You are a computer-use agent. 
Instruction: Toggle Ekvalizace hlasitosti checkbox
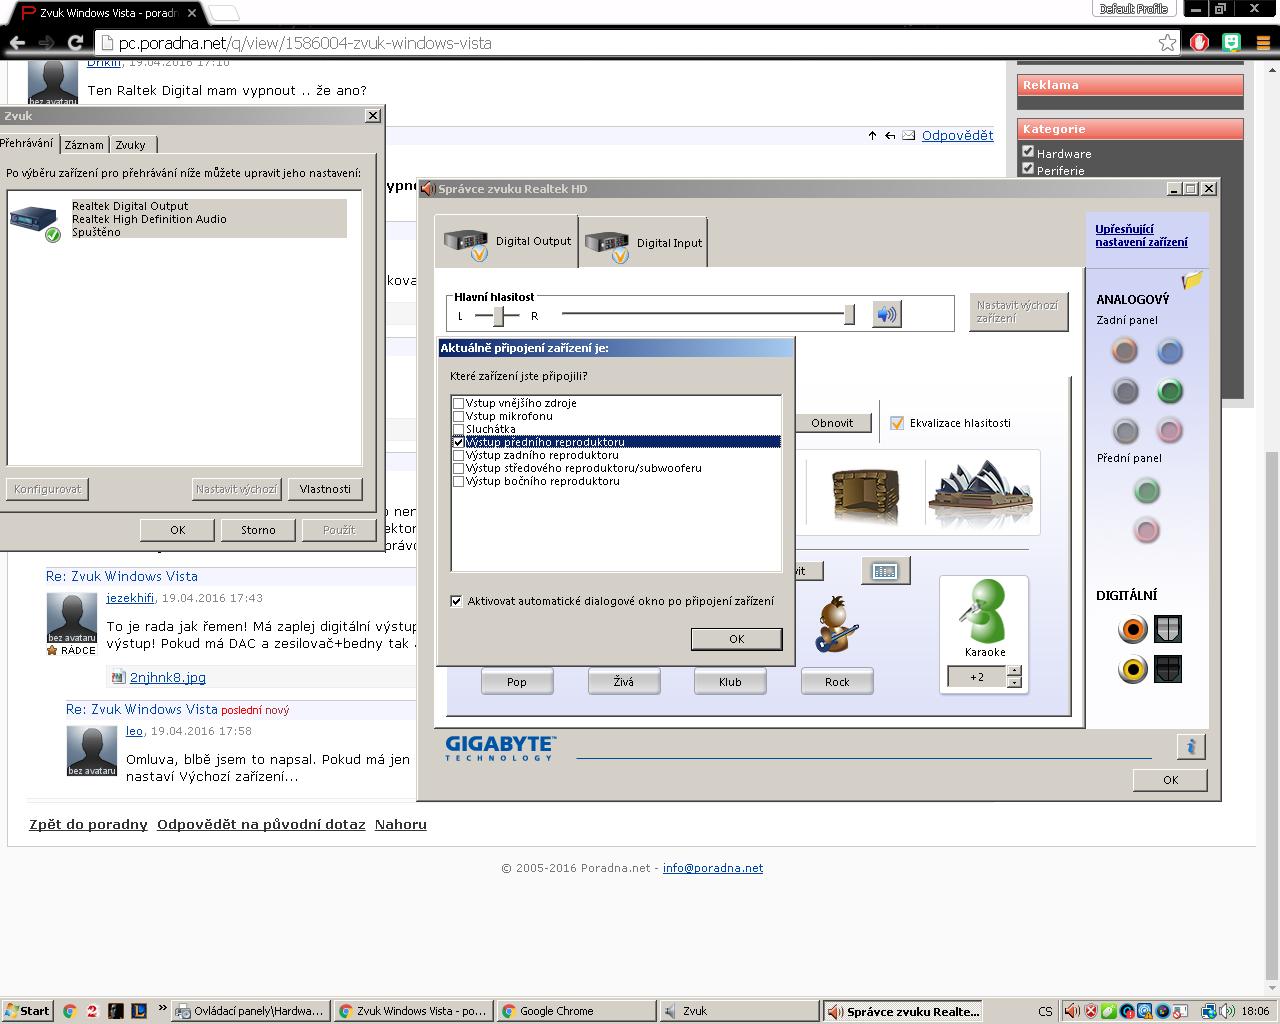coord(897,423)
